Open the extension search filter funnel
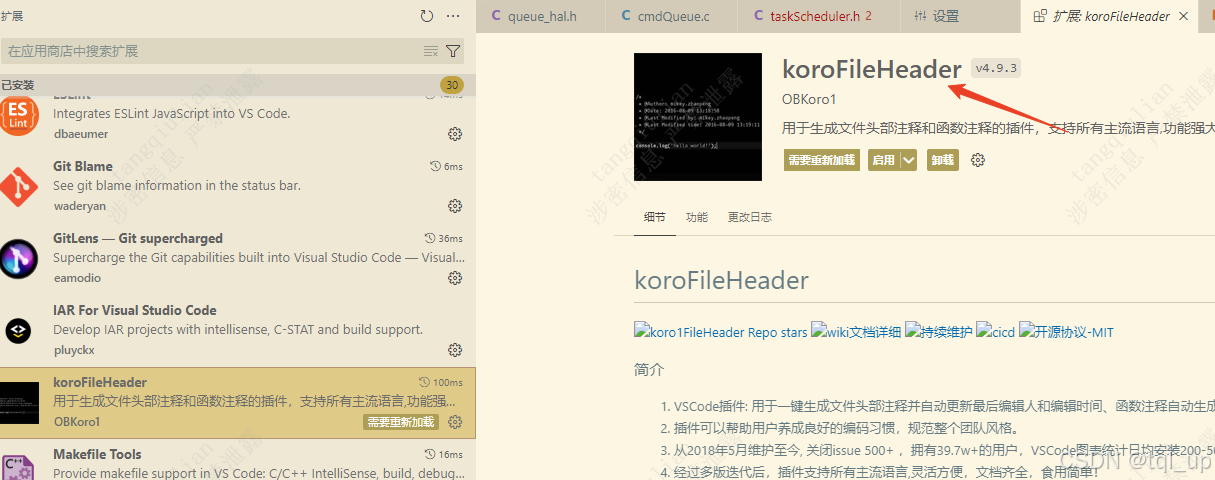The width and height of the screenshot is (1215, 480). point(453,51)
